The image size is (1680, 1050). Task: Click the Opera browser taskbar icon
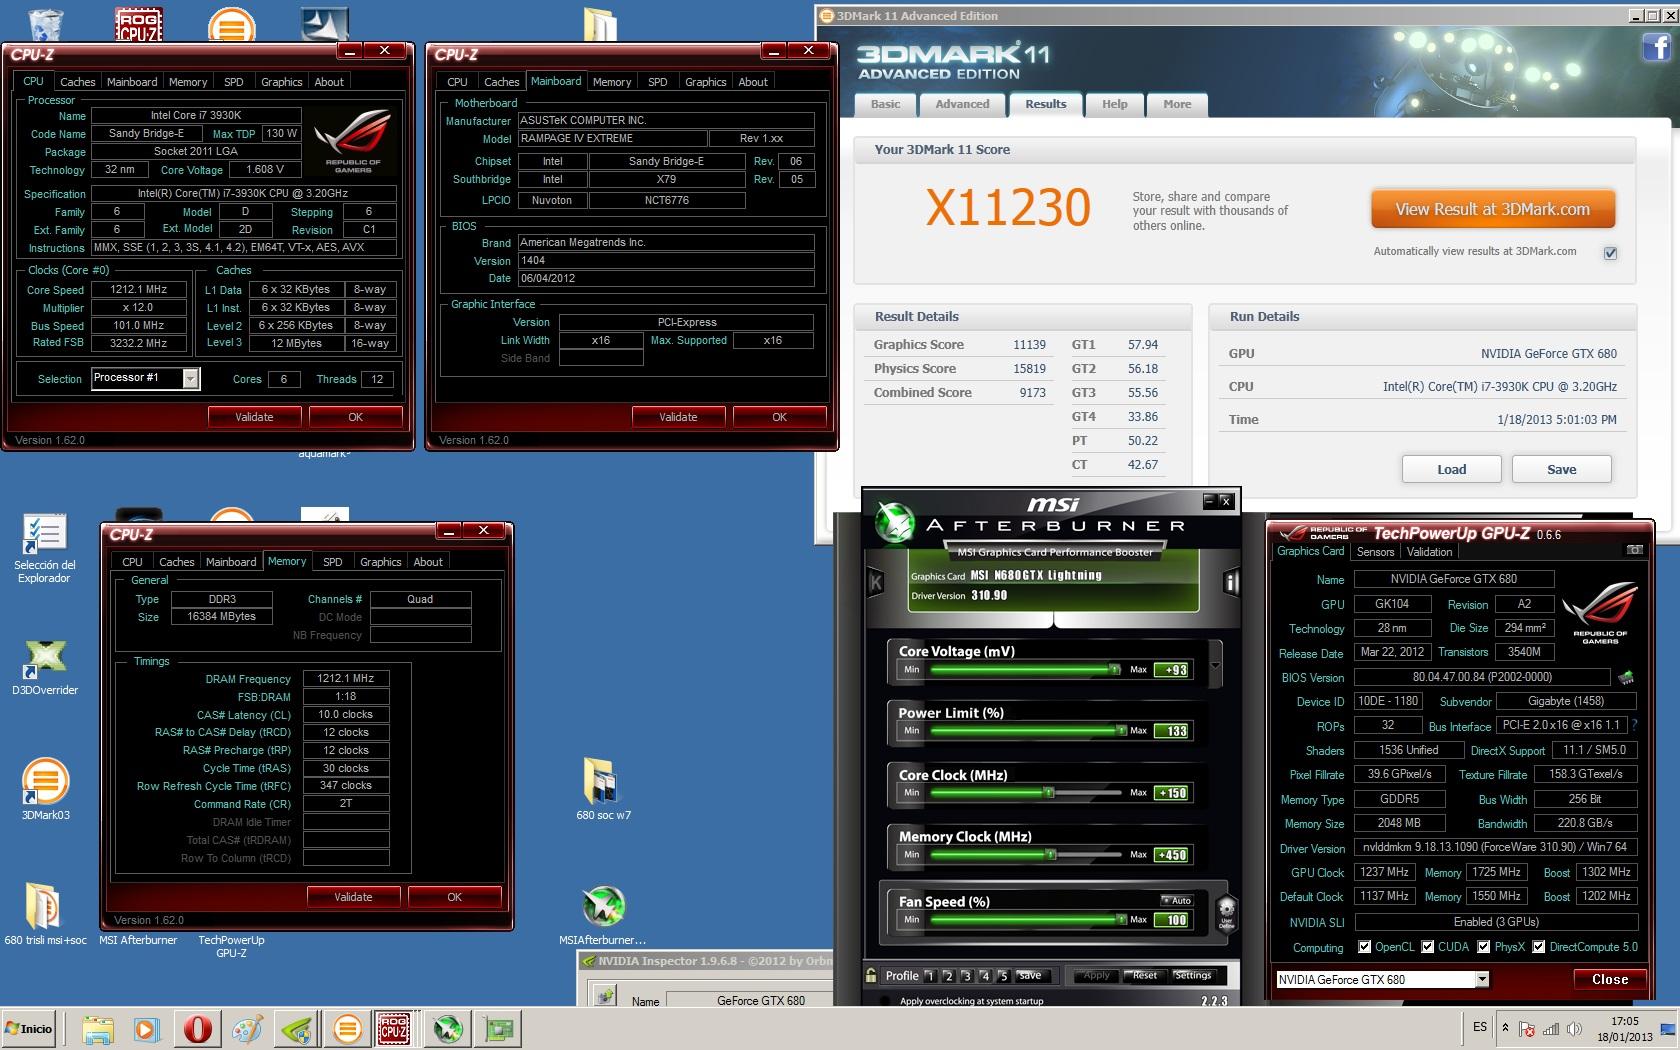click(x=197, y=1028)
